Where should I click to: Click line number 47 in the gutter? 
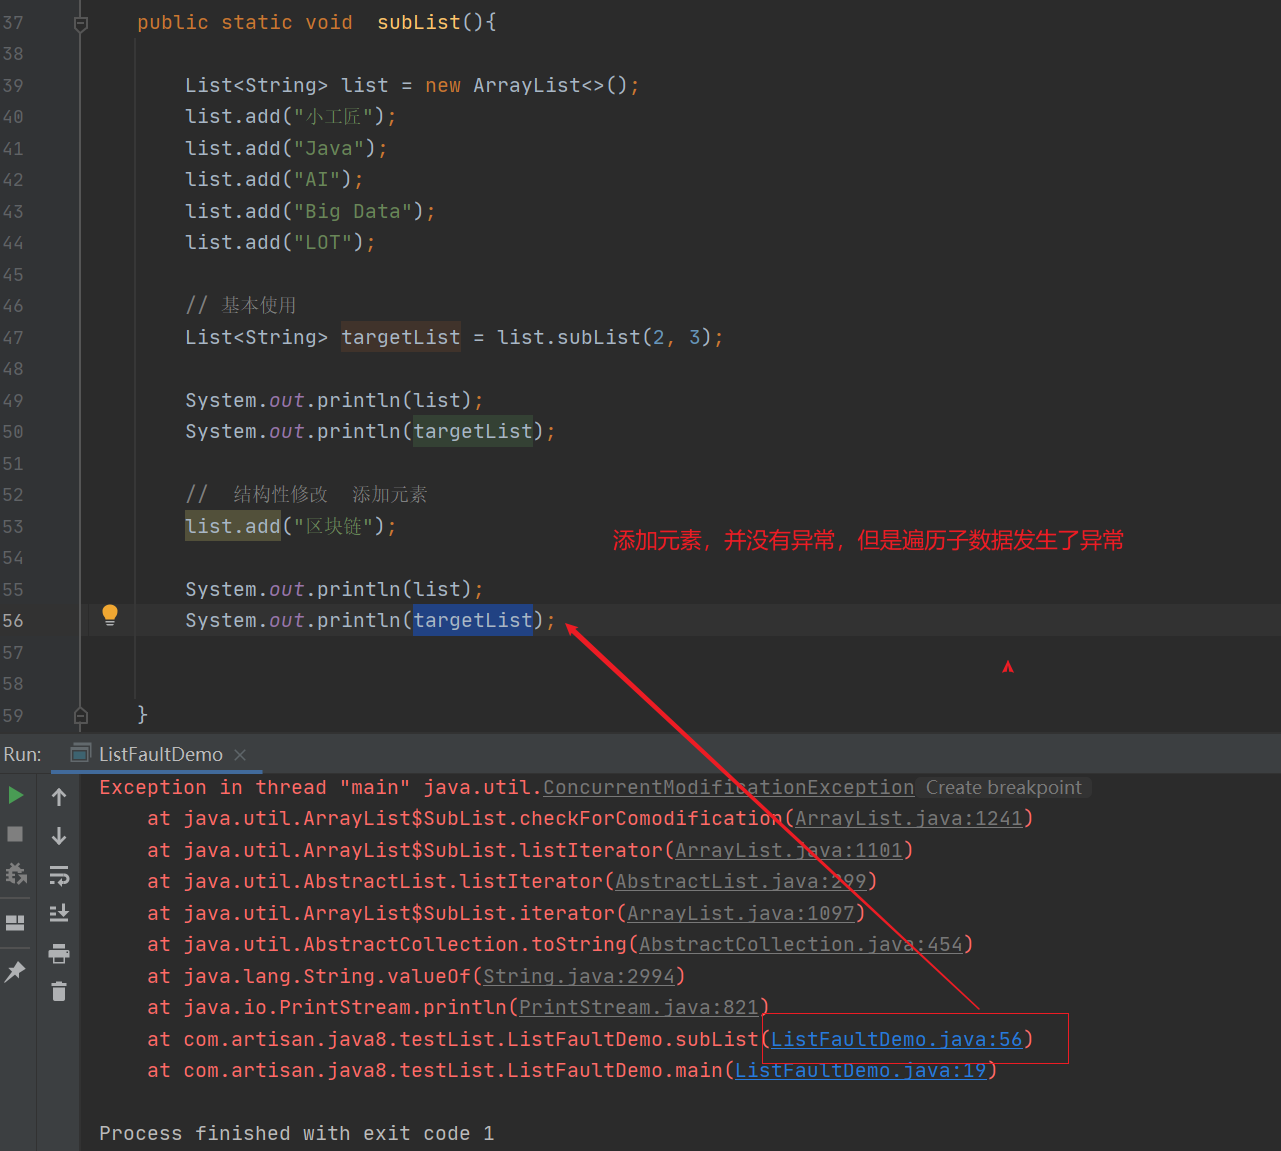point(13,337)
